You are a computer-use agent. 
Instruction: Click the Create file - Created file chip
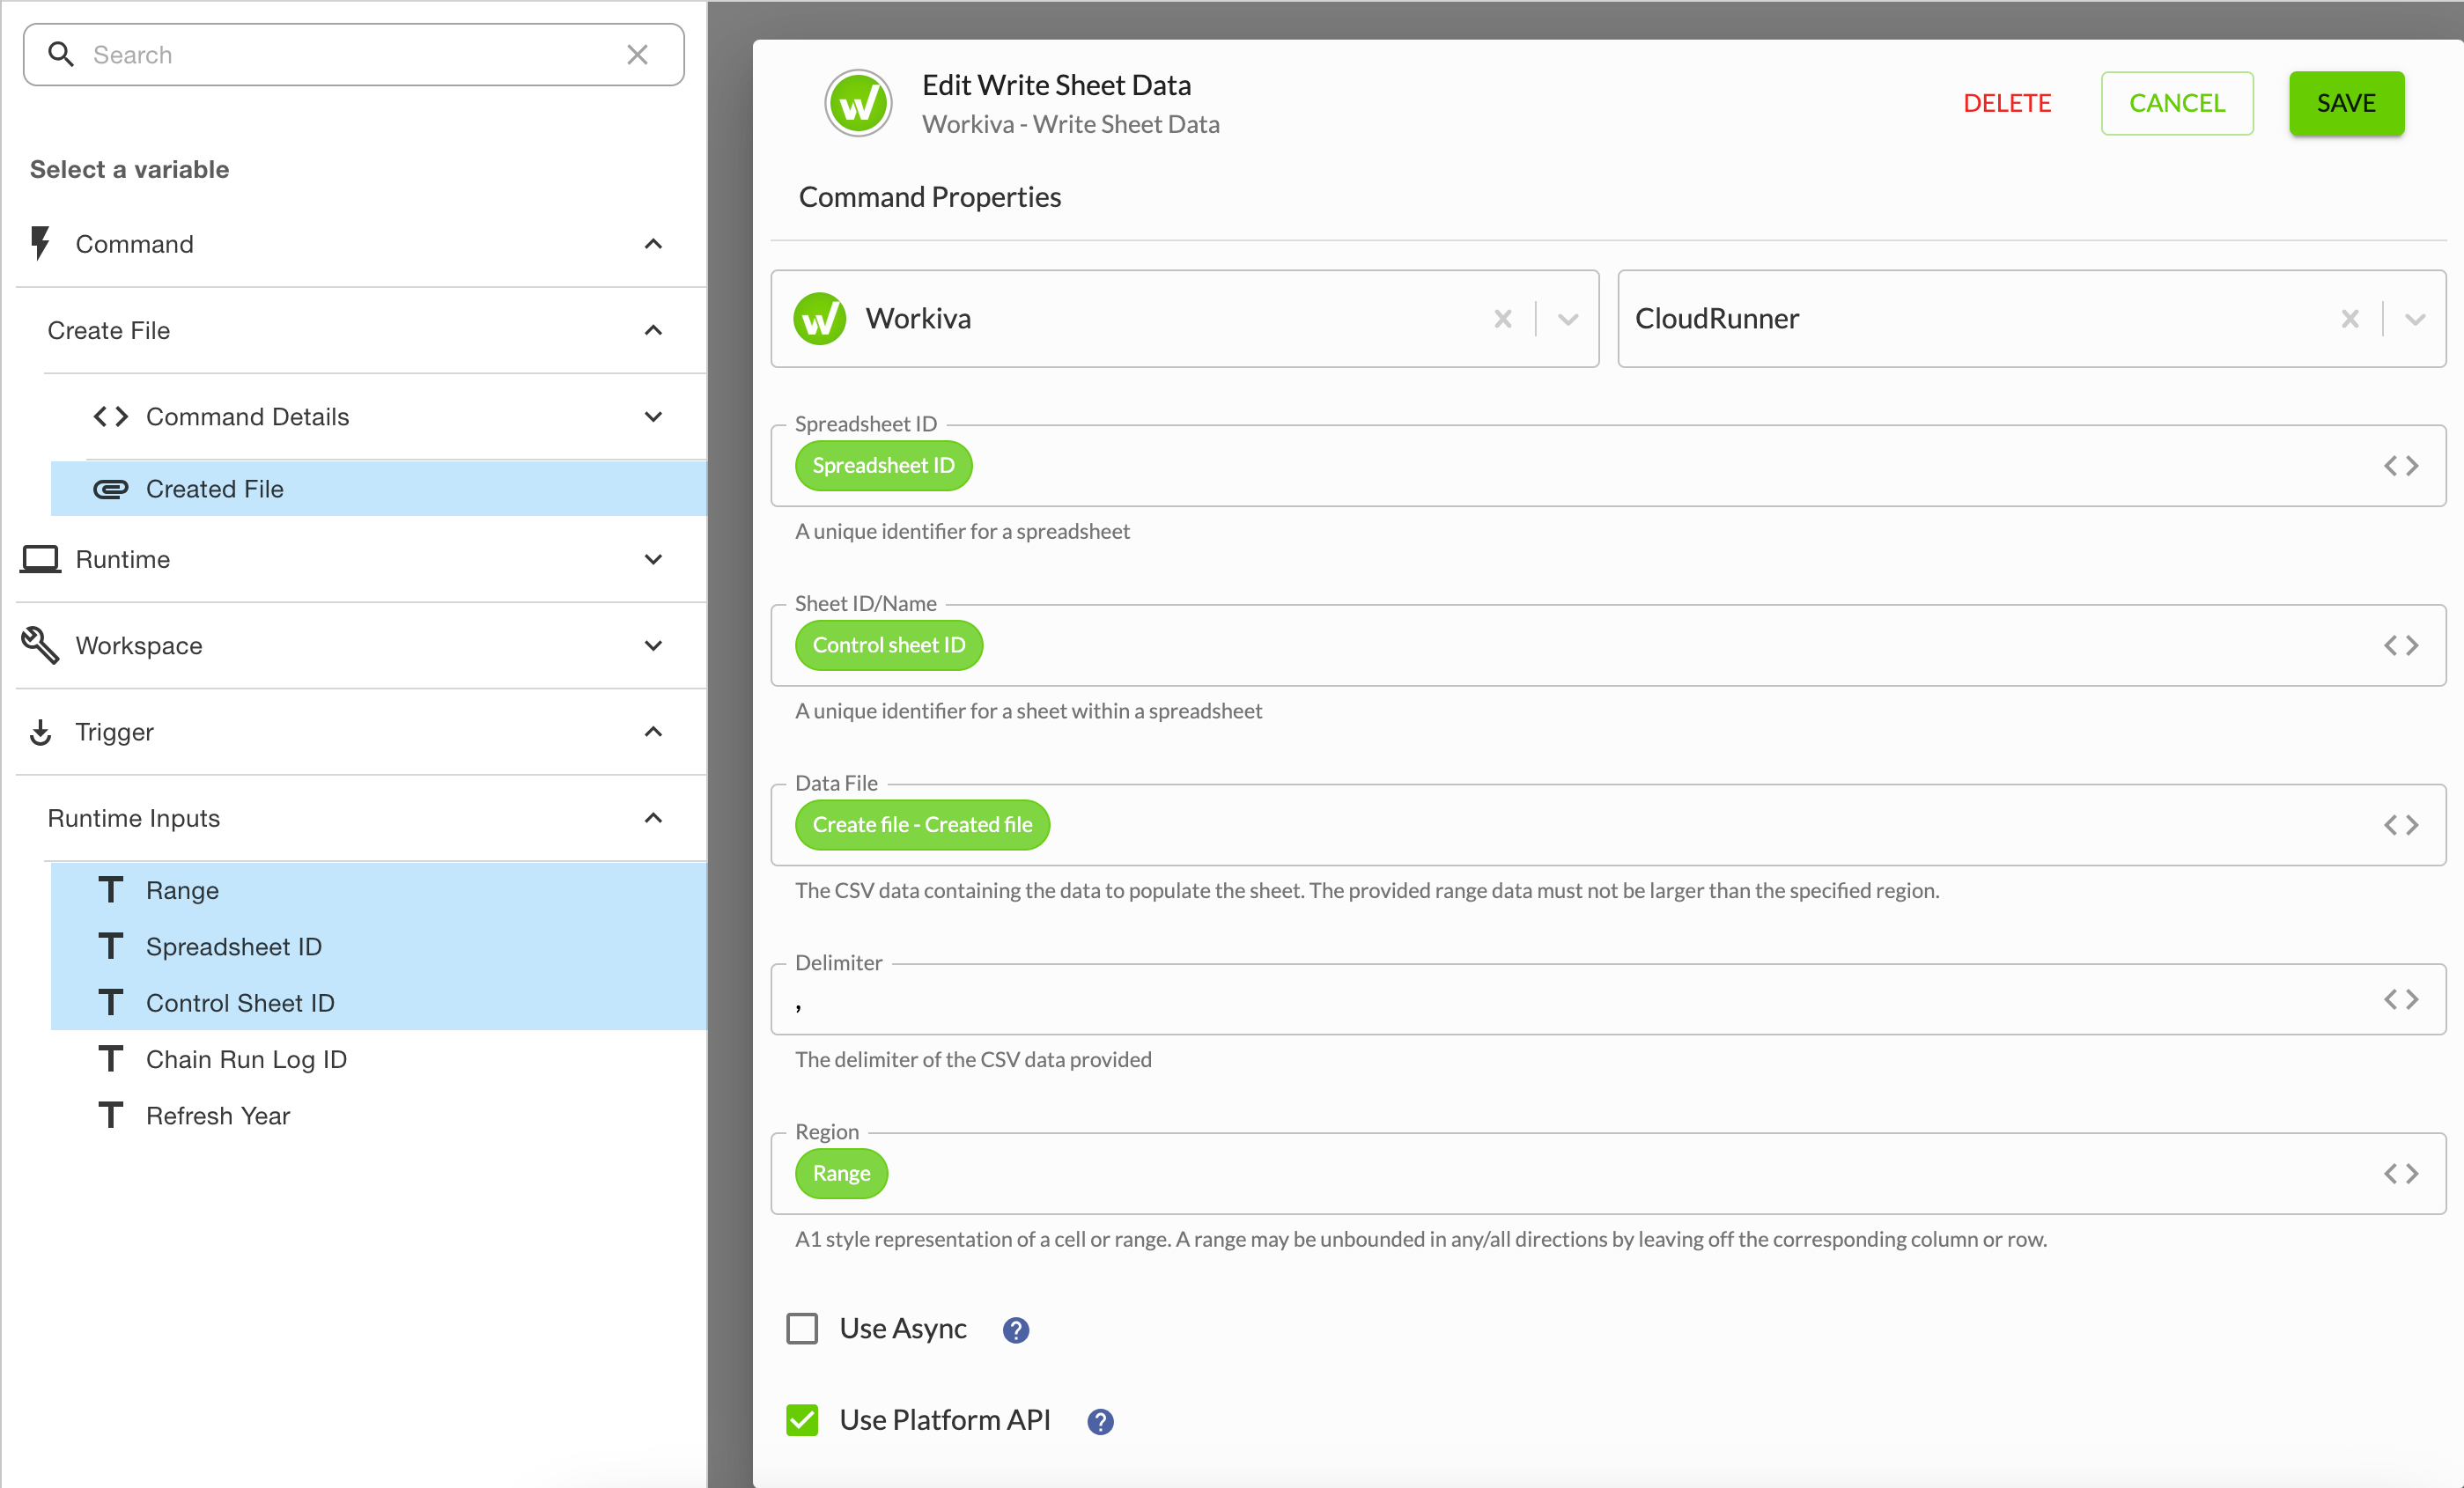point(922,824)
